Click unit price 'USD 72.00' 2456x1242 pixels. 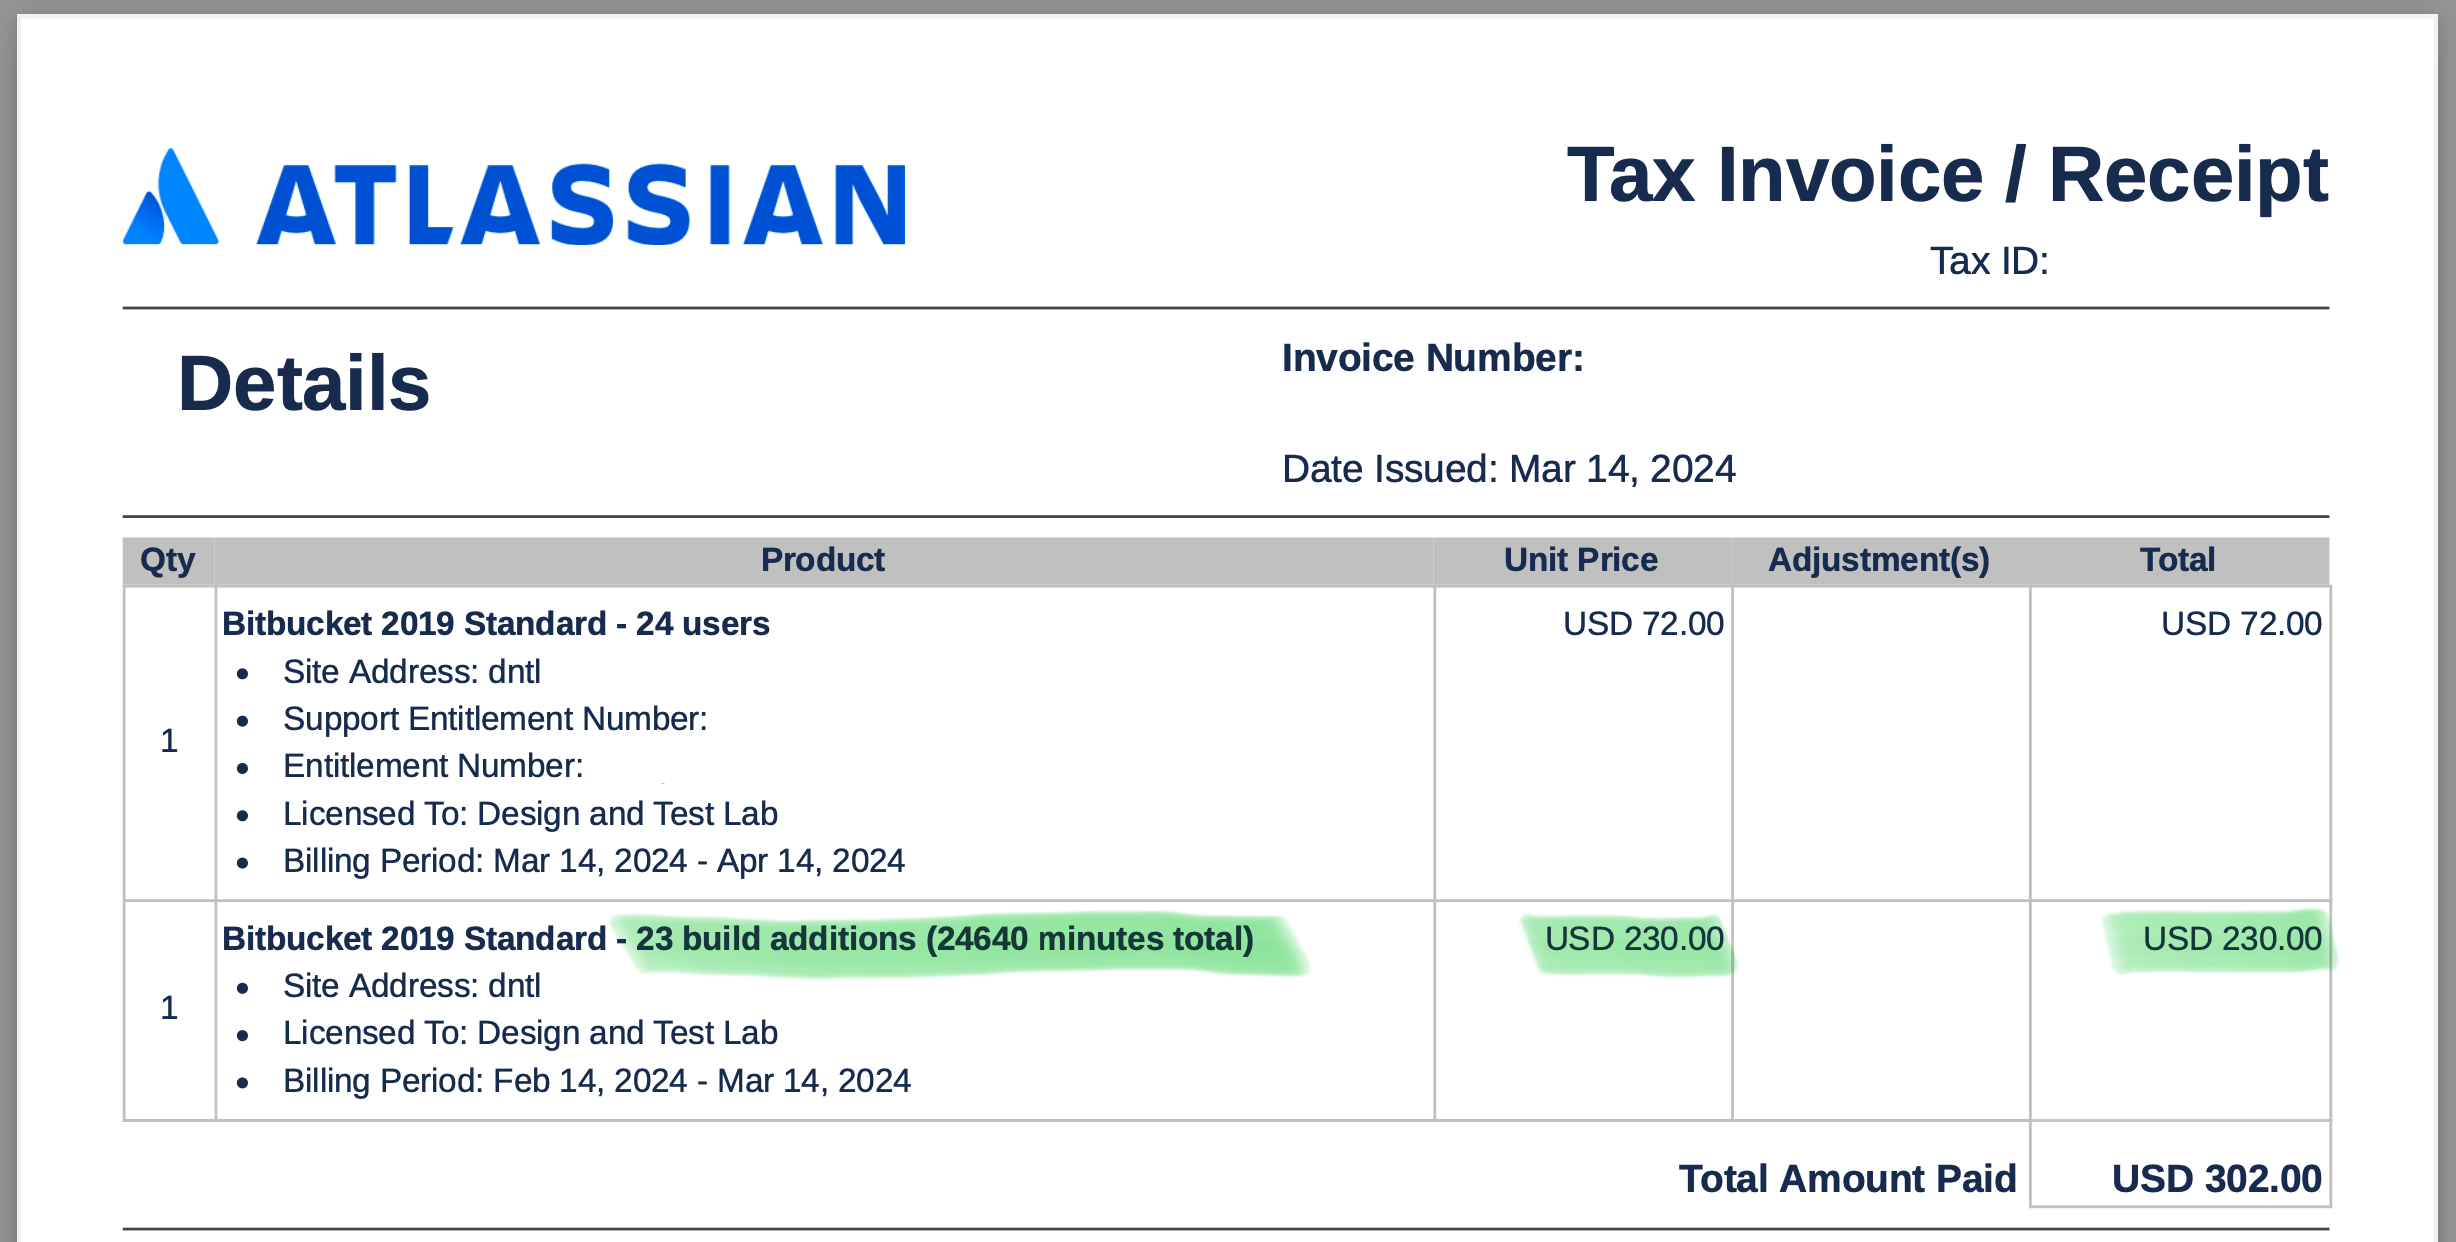(x=1643, y=624)
